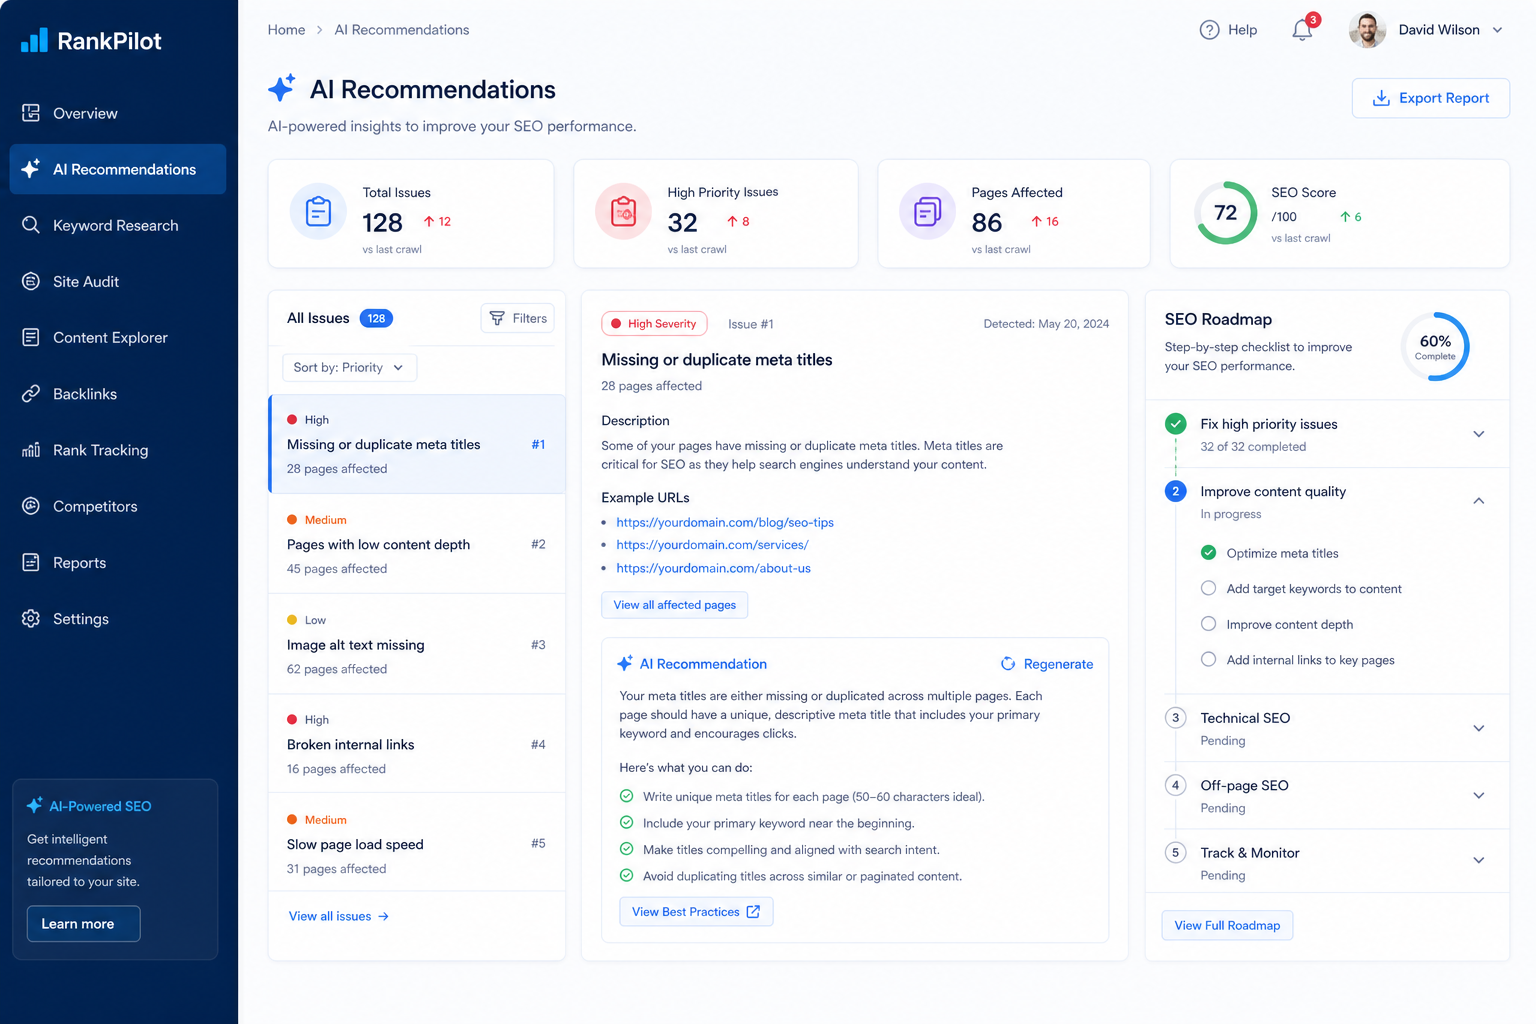Click View all affected pages
Viewport: 1536px width, 1024px height.
(x=674, y=605)
